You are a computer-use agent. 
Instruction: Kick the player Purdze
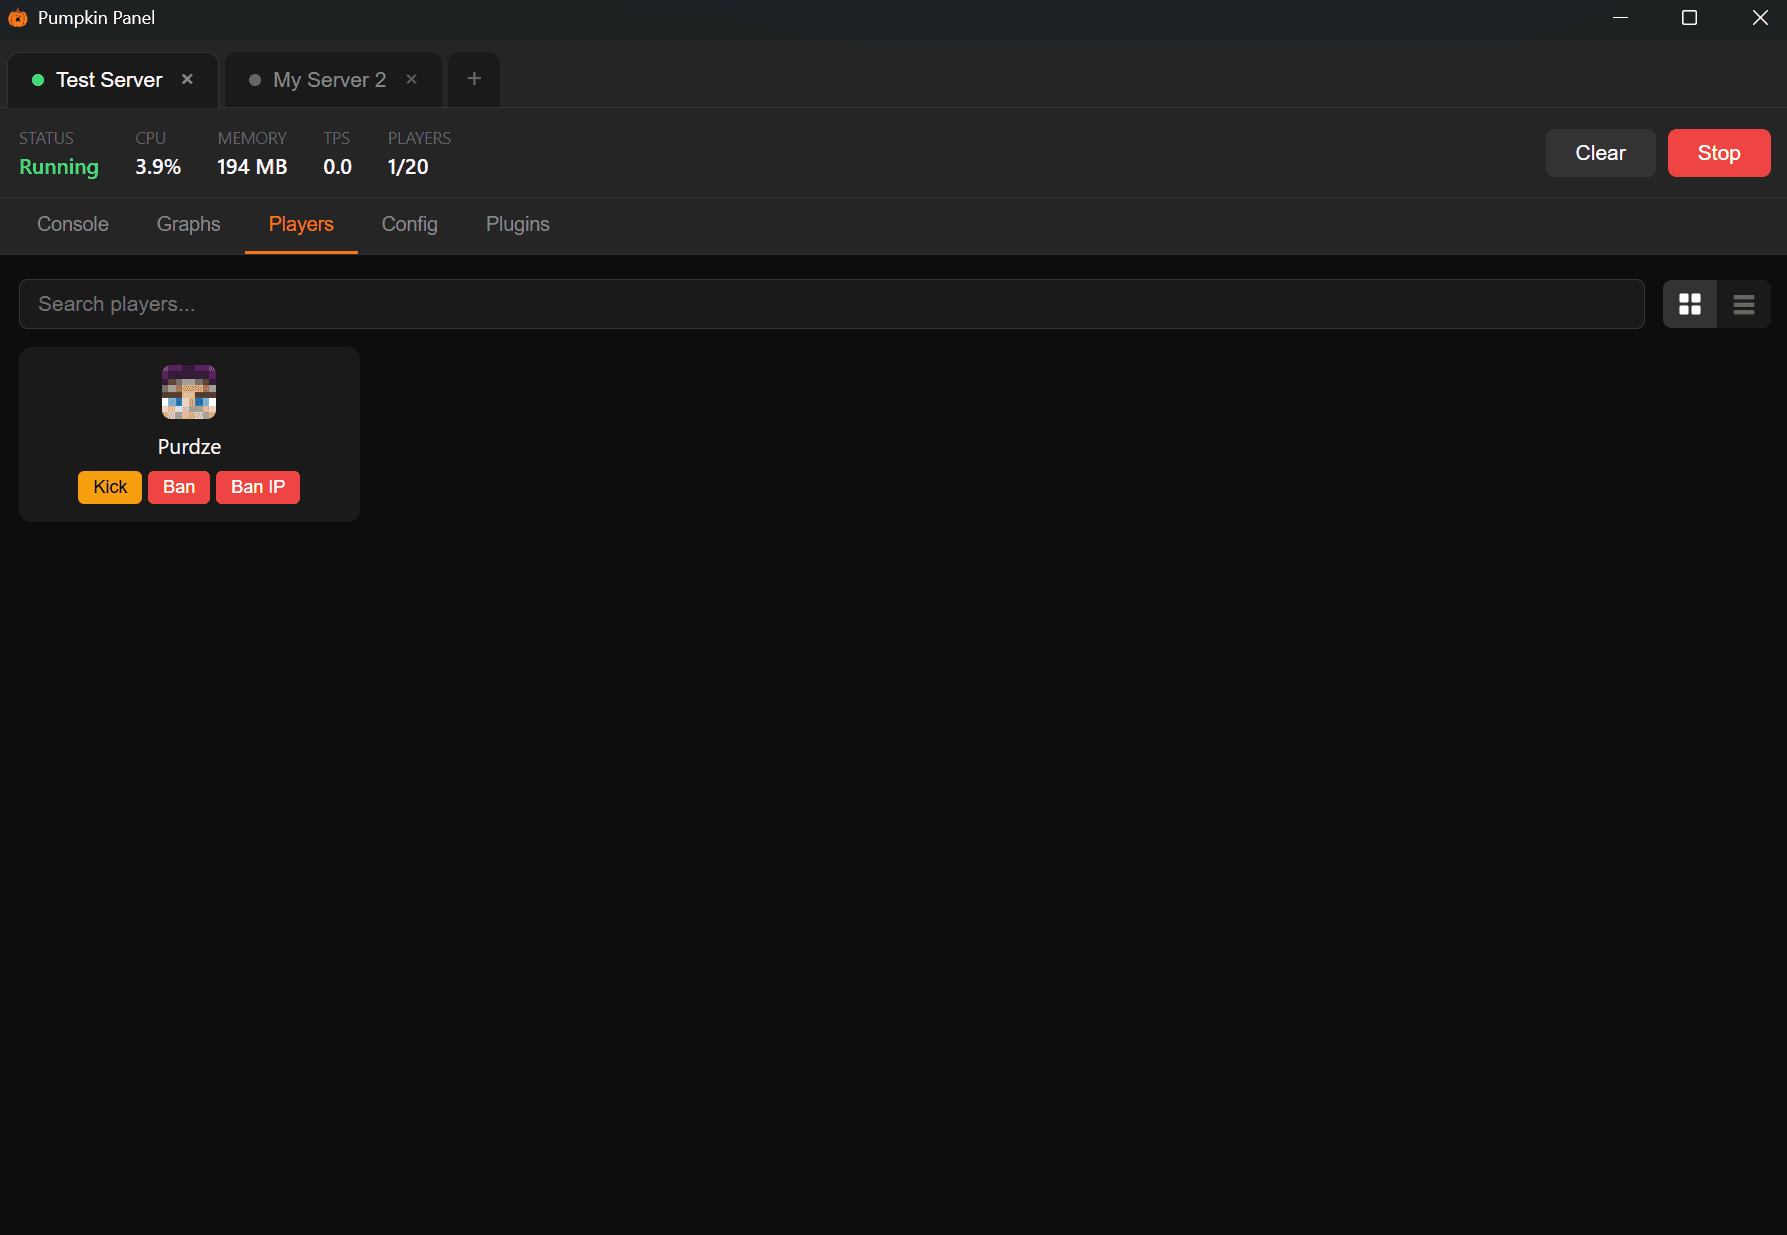(109, 487)
